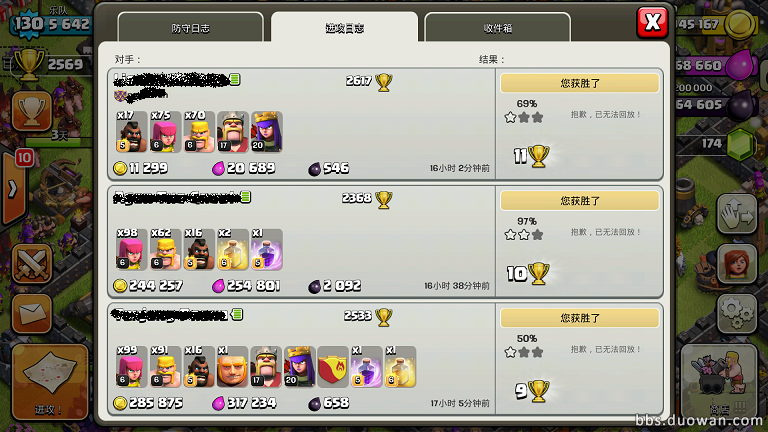
Task: Open the settings gears icon
Action: pyautogui.click(x=737, y=313)
